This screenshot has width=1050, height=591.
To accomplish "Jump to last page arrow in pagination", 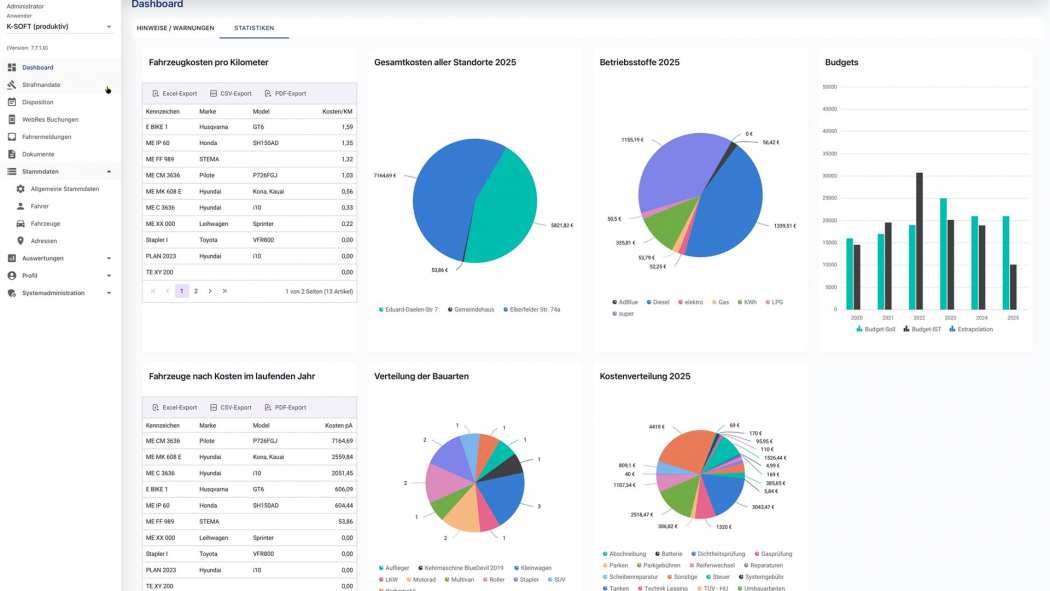I will pyautogui.click(x=225, y=291).
